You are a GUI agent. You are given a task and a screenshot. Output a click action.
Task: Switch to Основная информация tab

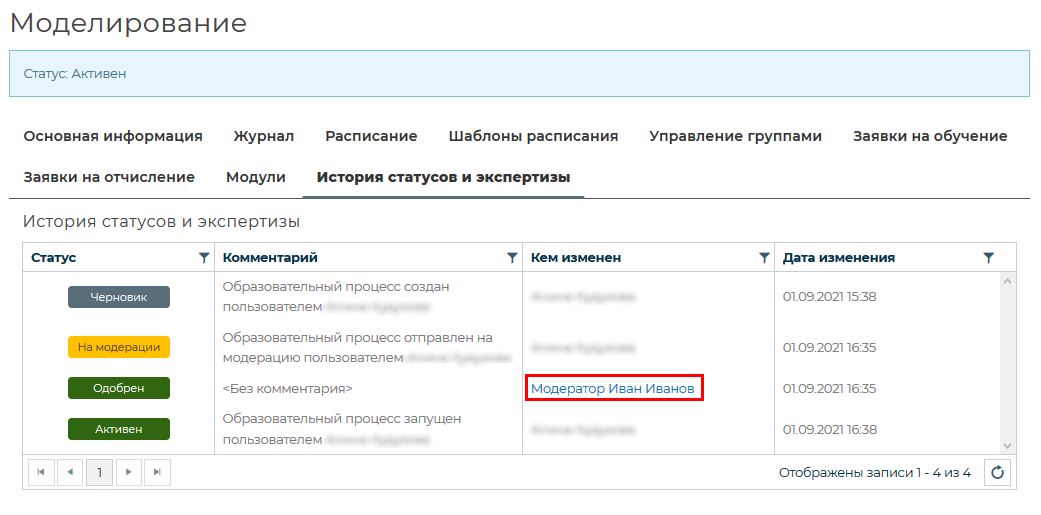(113, 136)
